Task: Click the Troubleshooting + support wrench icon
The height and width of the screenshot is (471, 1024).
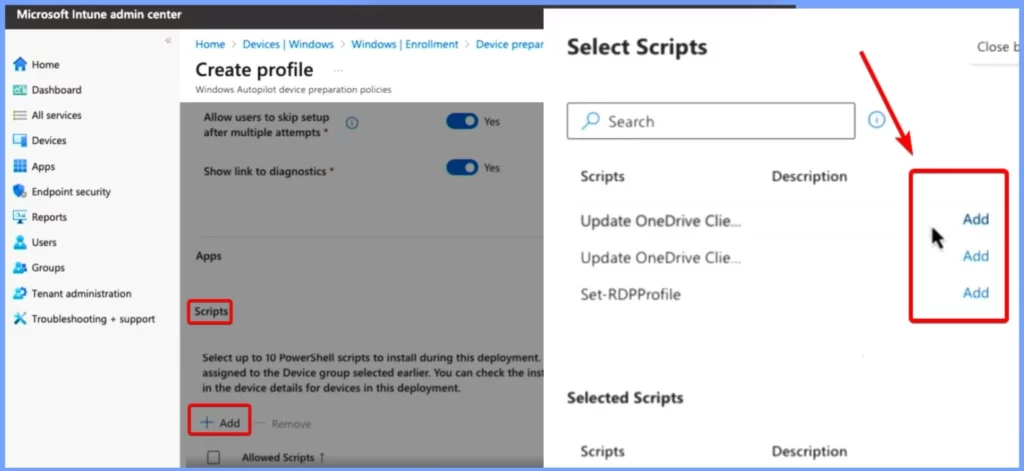Action: click(x=20, y=319)
